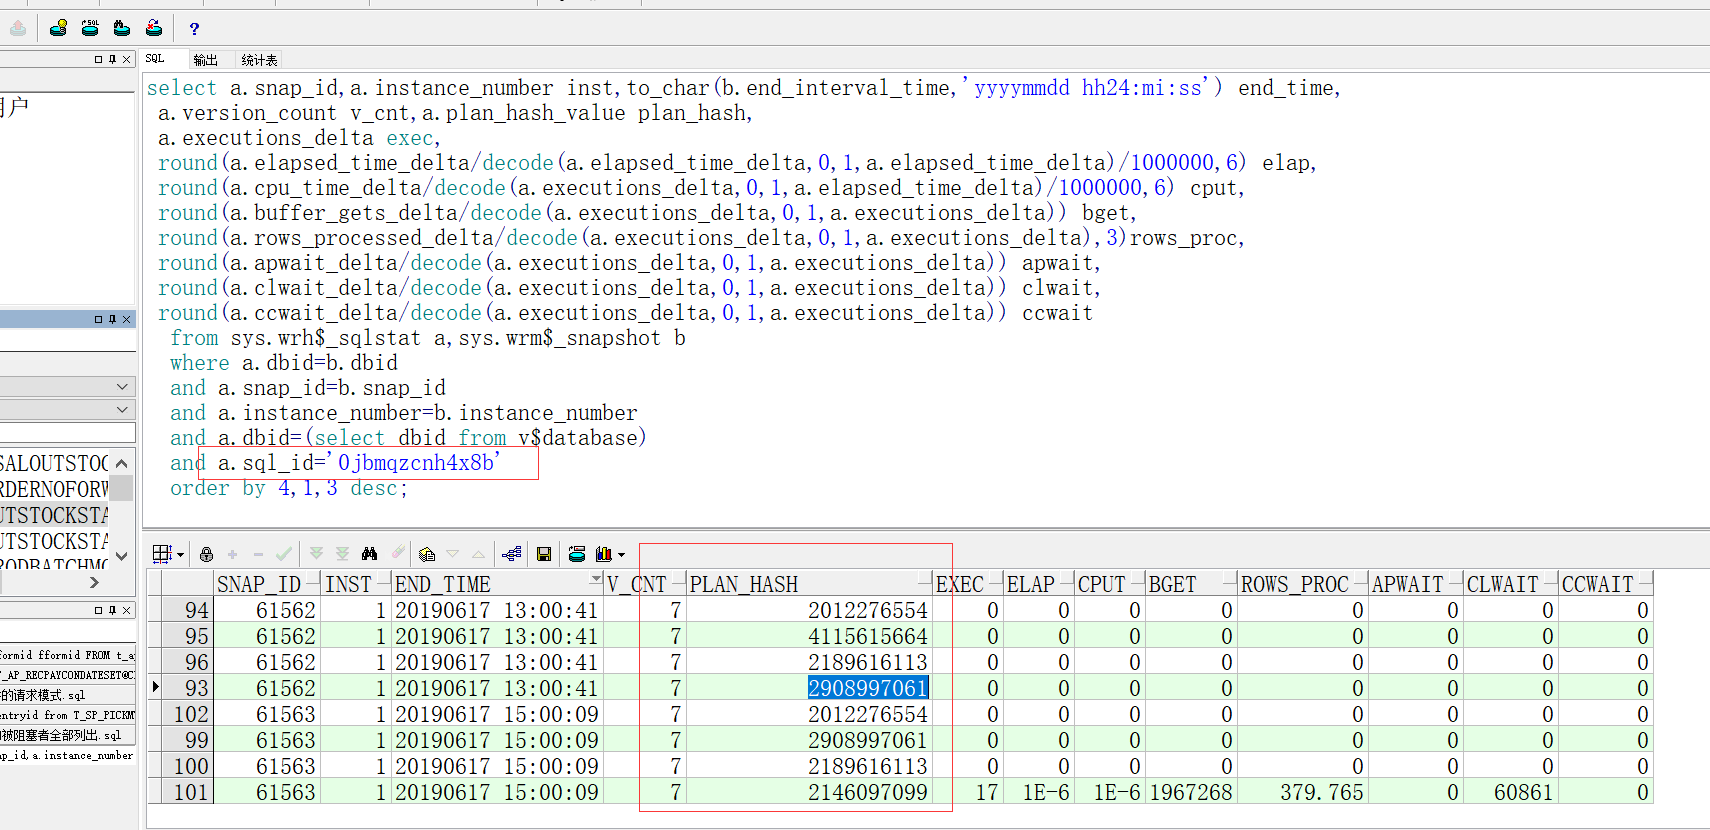
Task: Switch to the 输出 tab
Action: click(x=205, y=60)
